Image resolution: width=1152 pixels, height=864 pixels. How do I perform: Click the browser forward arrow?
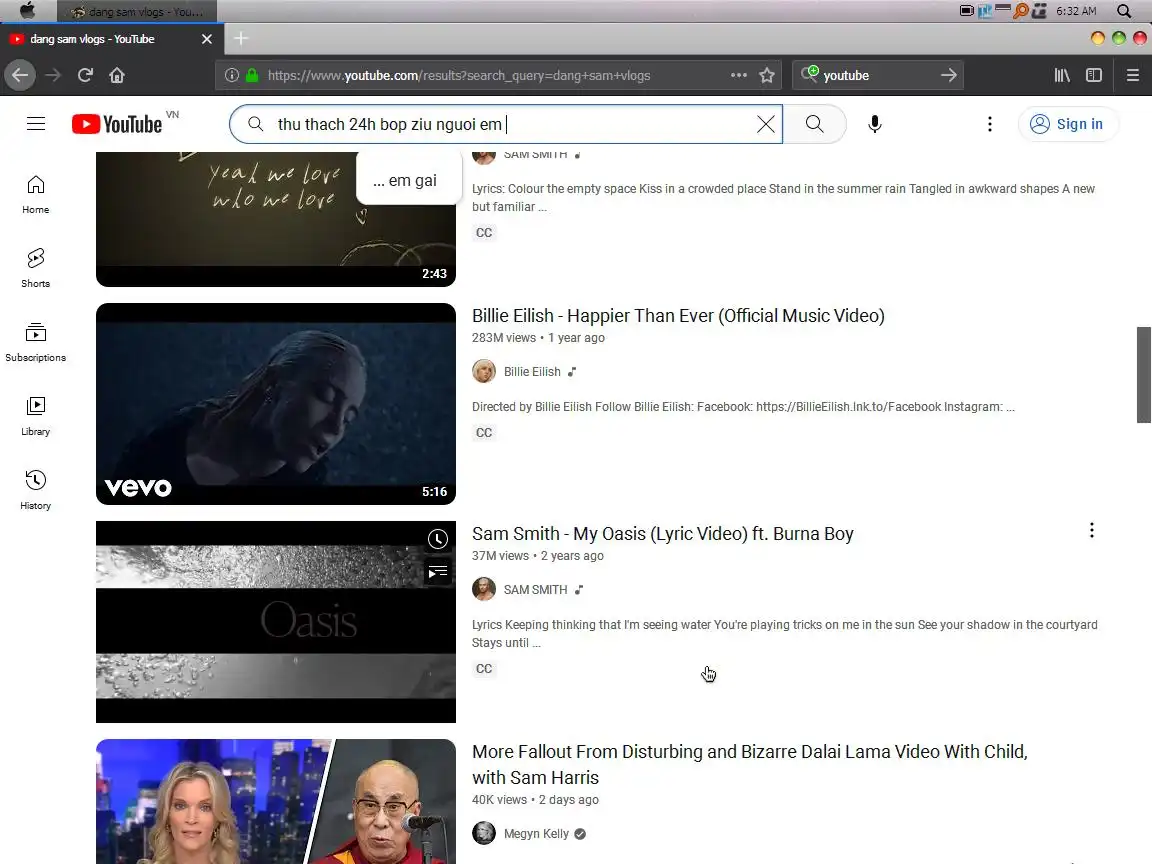coord(53,75)
